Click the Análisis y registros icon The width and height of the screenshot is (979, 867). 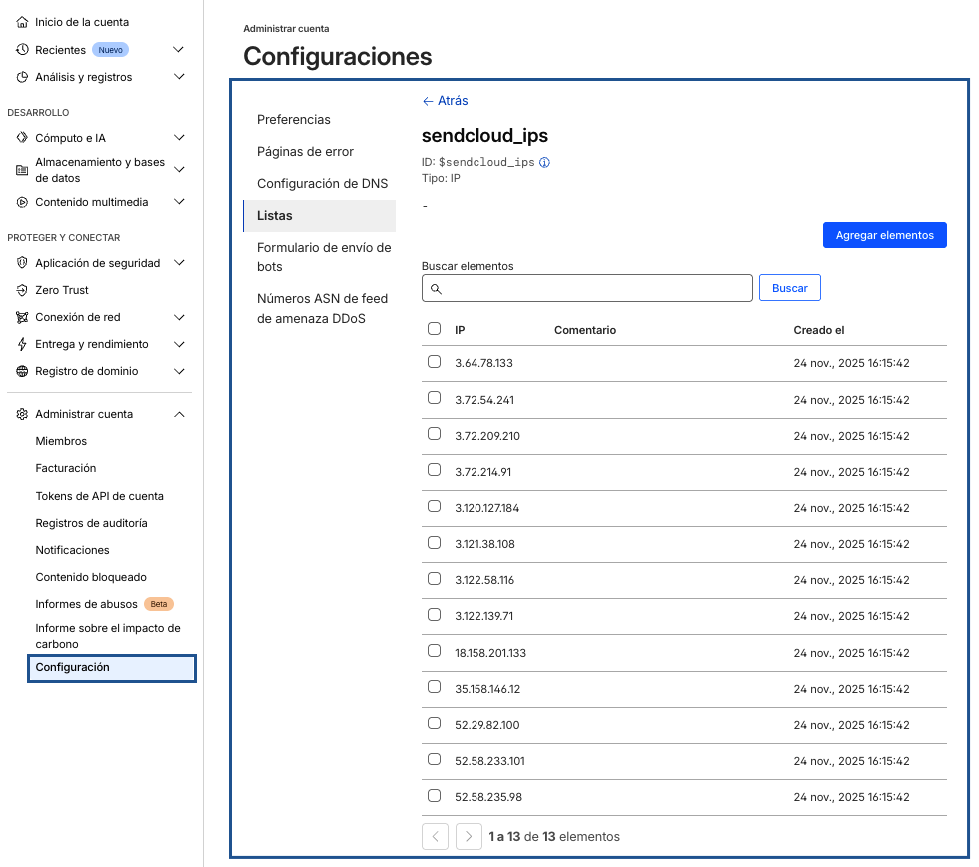22,76
